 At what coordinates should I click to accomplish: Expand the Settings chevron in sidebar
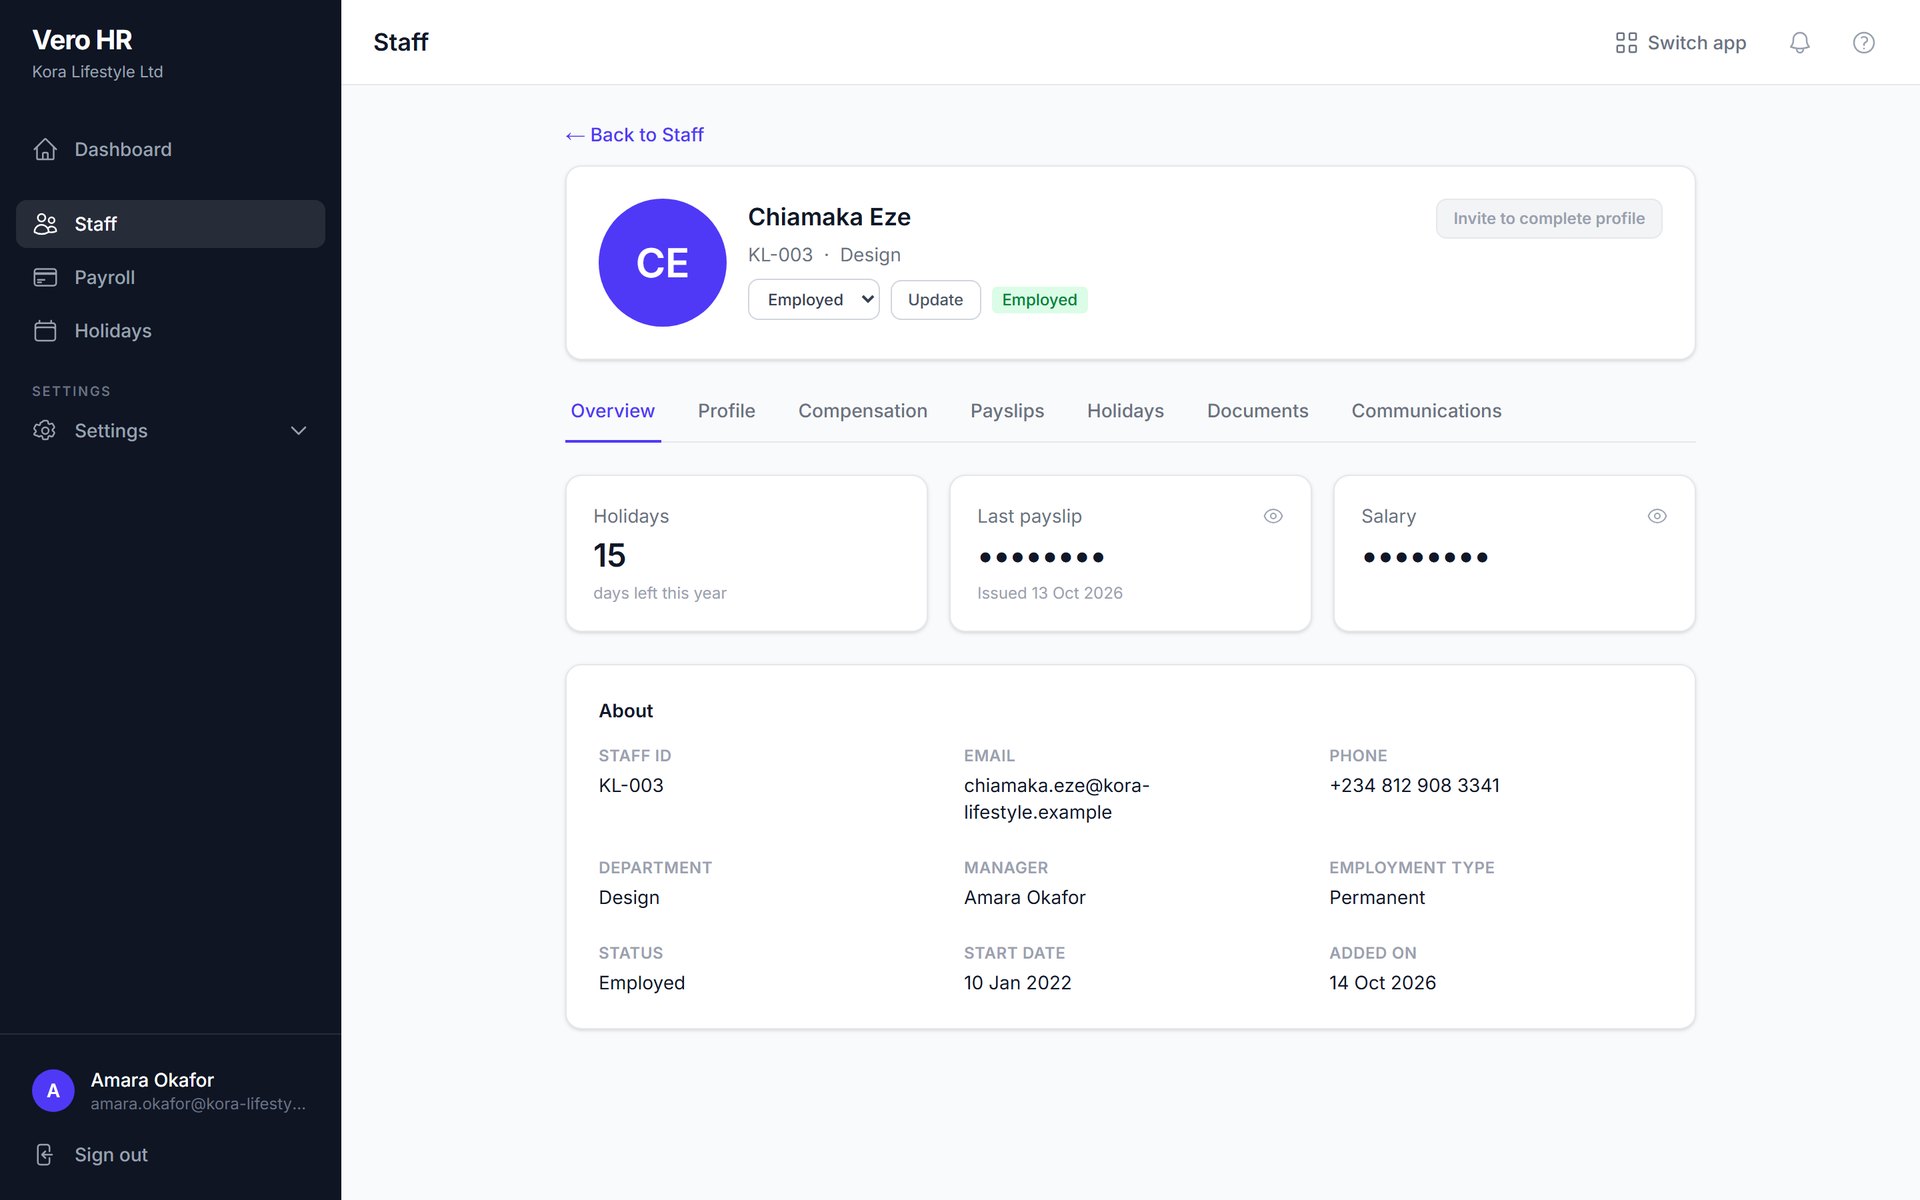pyautogui.click(x=298, y=431)
